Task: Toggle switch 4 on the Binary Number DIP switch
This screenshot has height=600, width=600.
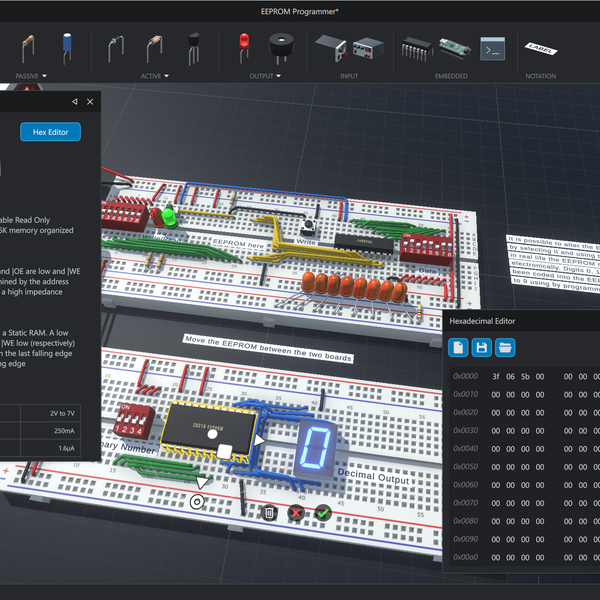Action: 141,423
